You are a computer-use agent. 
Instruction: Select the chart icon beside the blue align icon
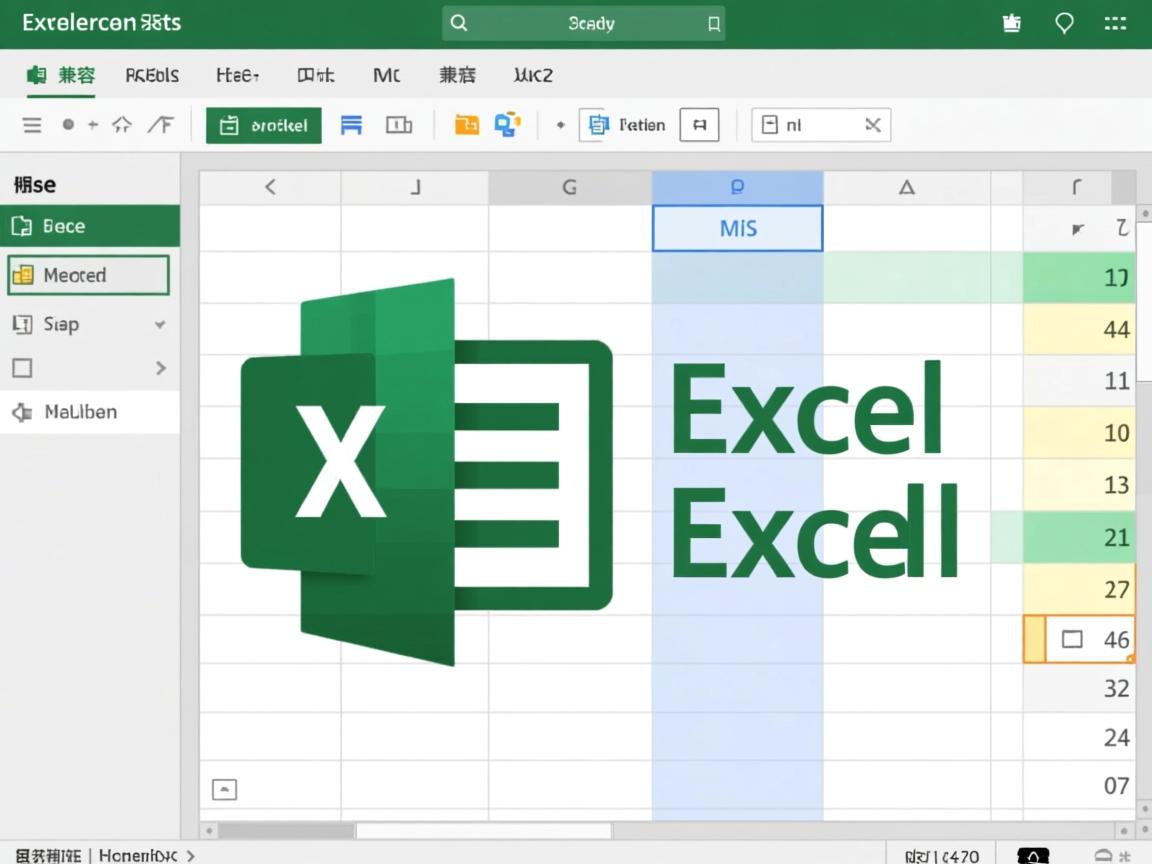400,125
